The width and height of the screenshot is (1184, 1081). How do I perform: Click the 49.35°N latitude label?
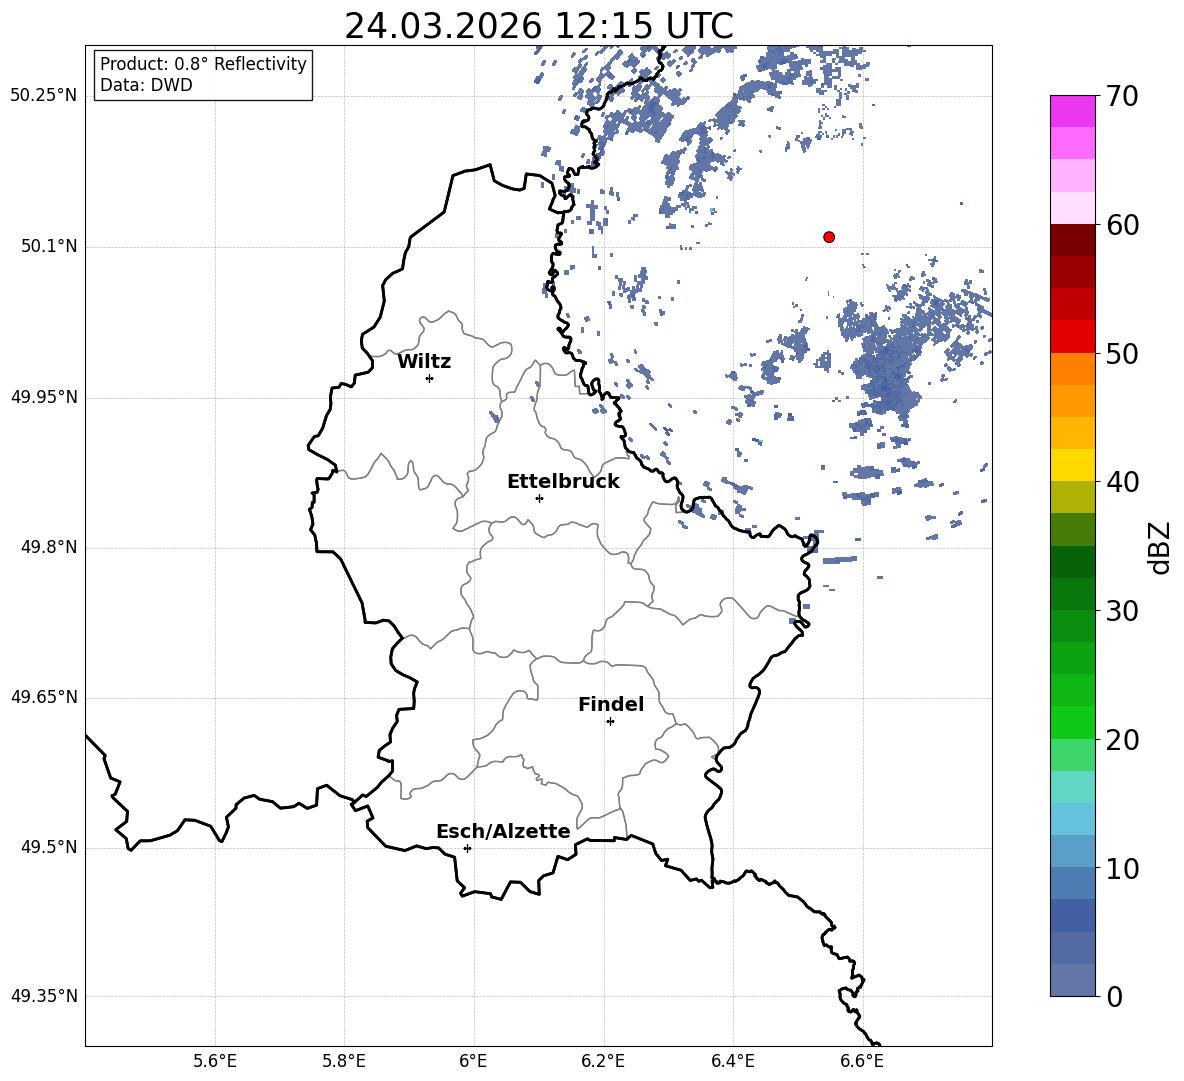click(44, 996)
